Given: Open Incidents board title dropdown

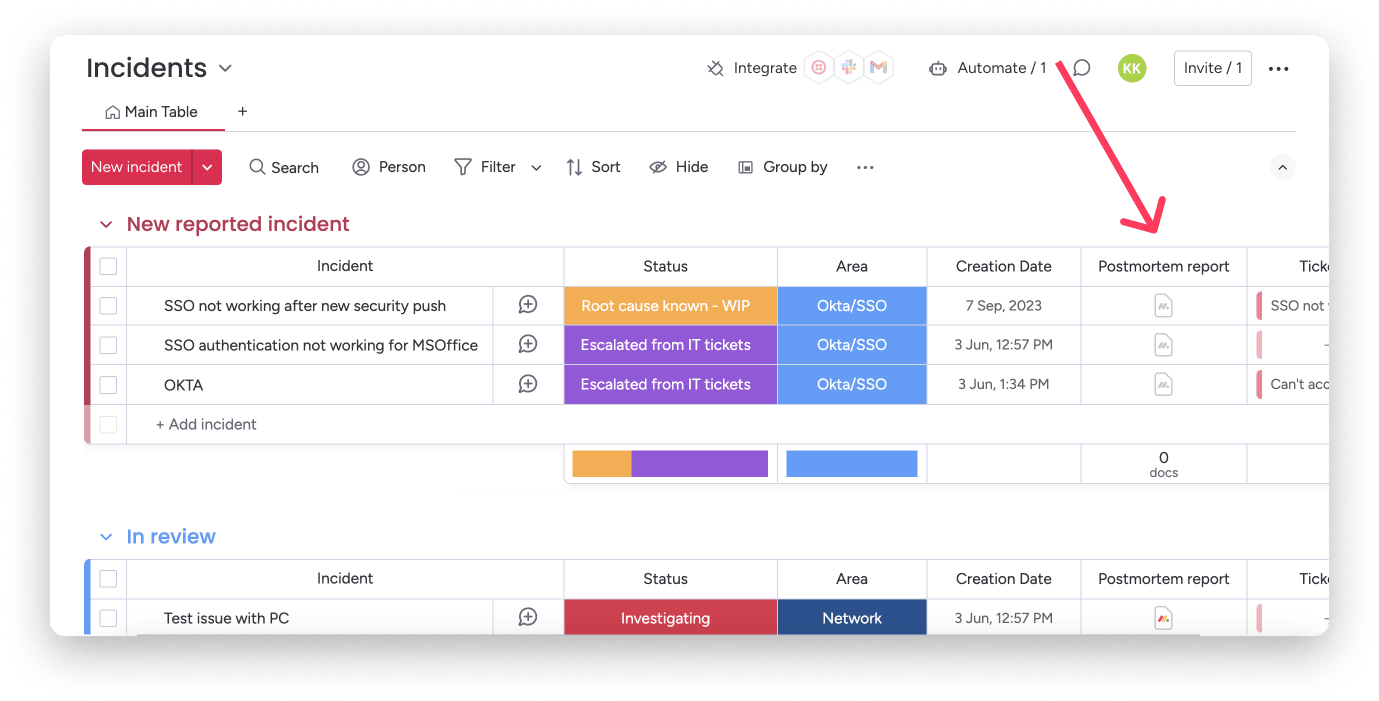Looking at the screenshot, I should click(x=225, y=68).
